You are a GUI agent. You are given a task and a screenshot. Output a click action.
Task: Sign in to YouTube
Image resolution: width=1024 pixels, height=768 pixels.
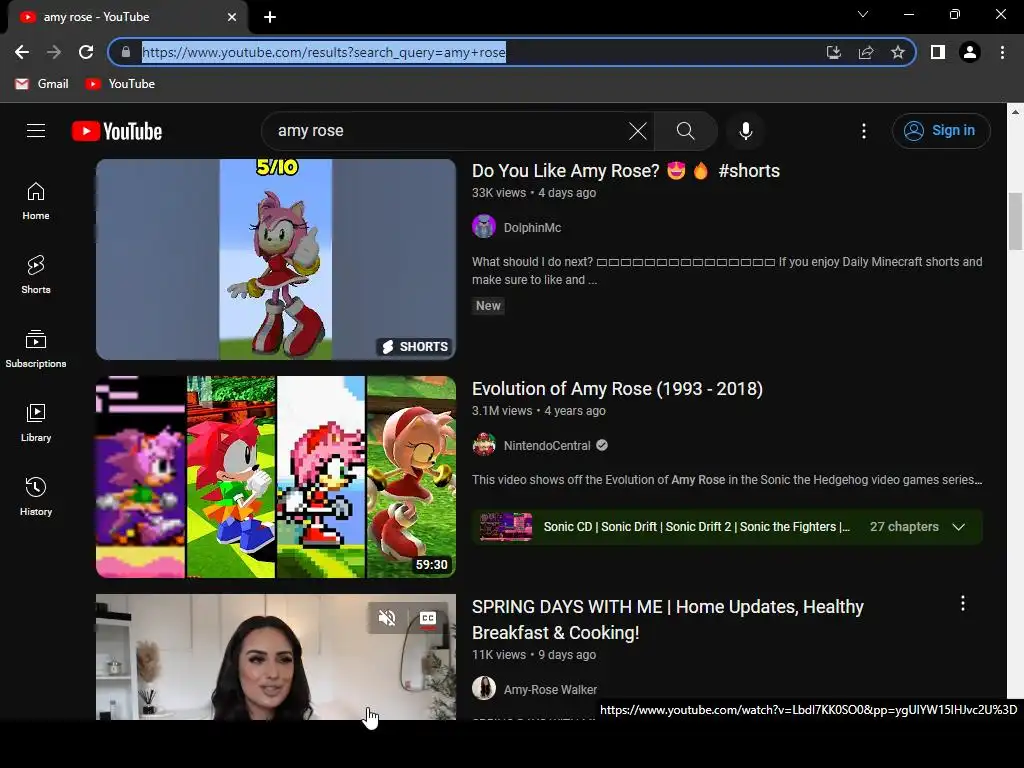[x=940, y=131]
